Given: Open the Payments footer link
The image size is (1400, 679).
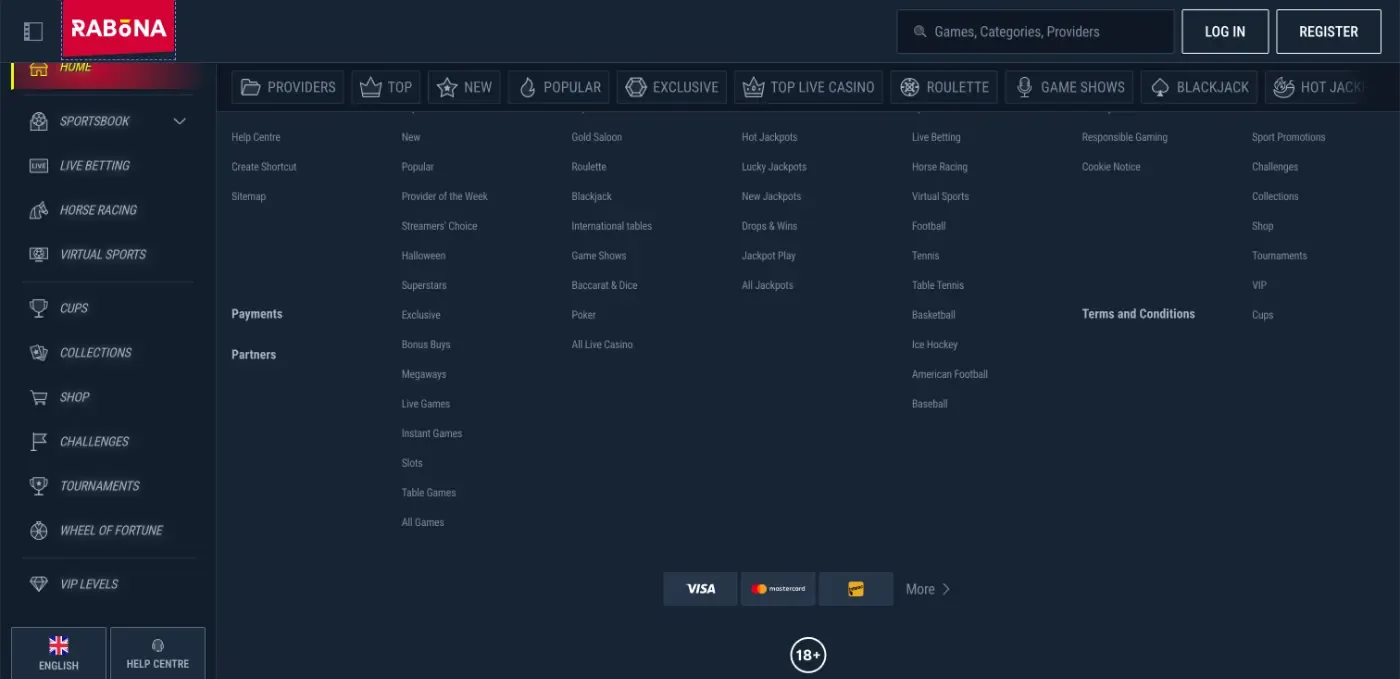Looking at the screenshot, I should tap(257, 314).
